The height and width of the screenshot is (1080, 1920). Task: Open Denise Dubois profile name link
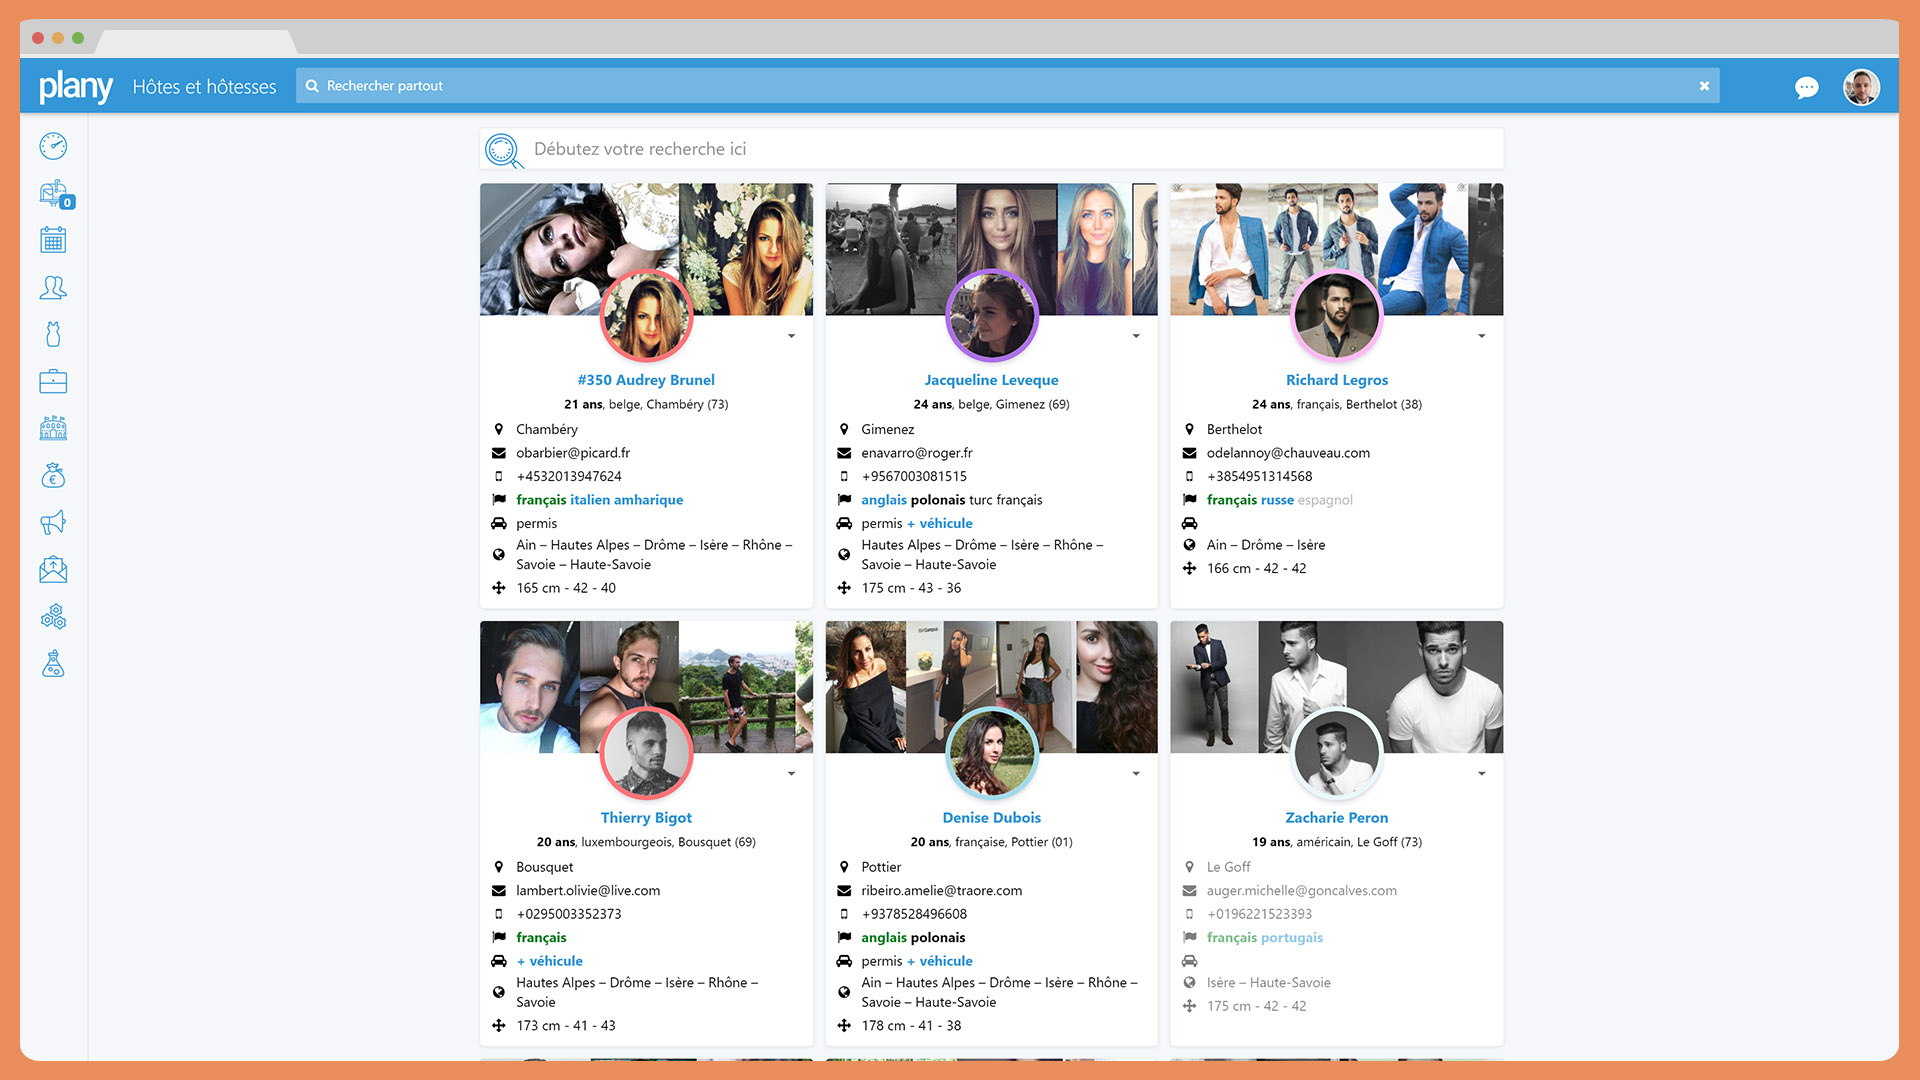pyautogui.click(x=991, y=818)
